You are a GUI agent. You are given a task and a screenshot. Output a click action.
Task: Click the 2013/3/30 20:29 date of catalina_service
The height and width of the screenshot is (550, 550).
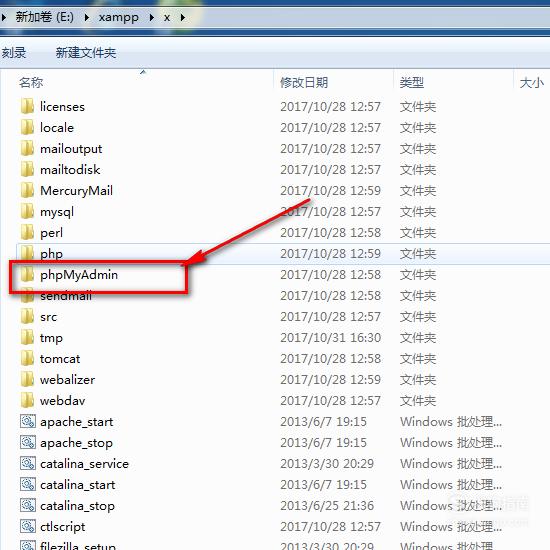pyautogui.click(x=327, y=464)
